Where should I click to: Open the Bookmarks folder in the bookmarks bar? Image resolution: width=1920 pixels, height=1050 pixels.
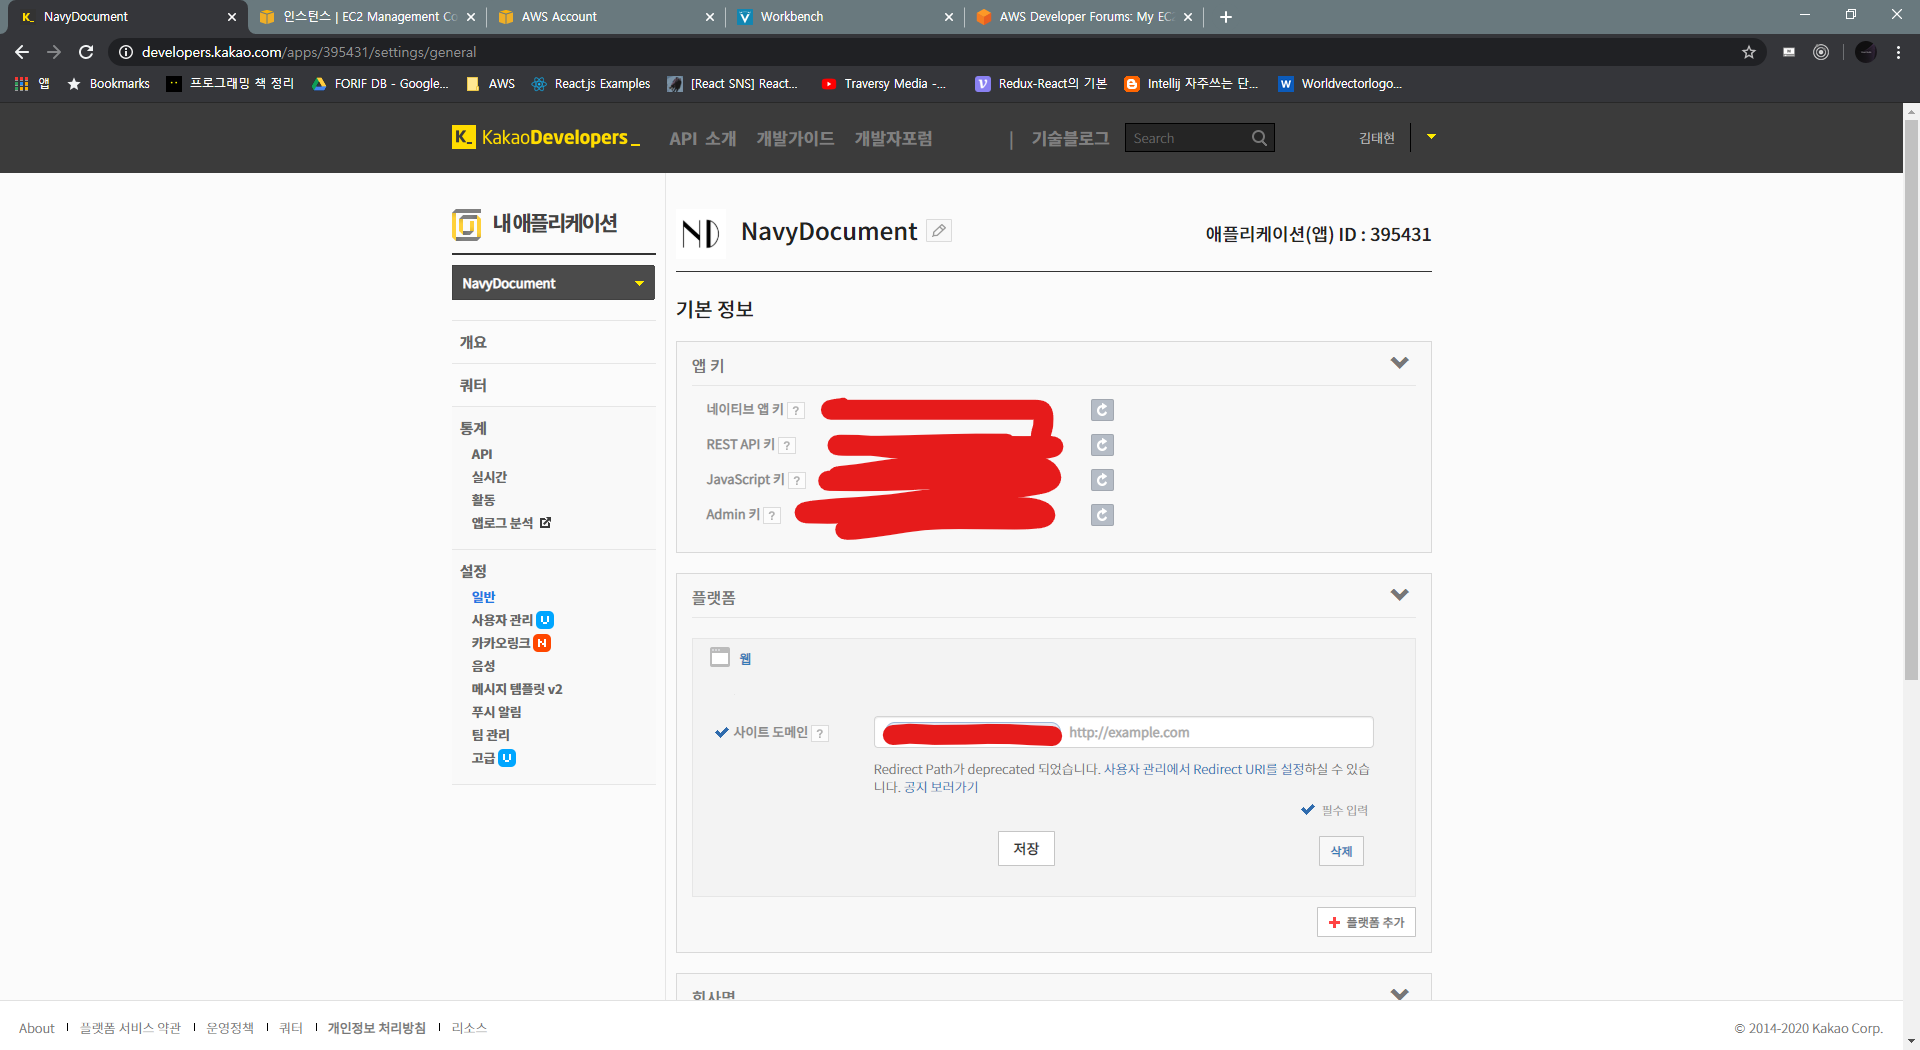[108, 84]
